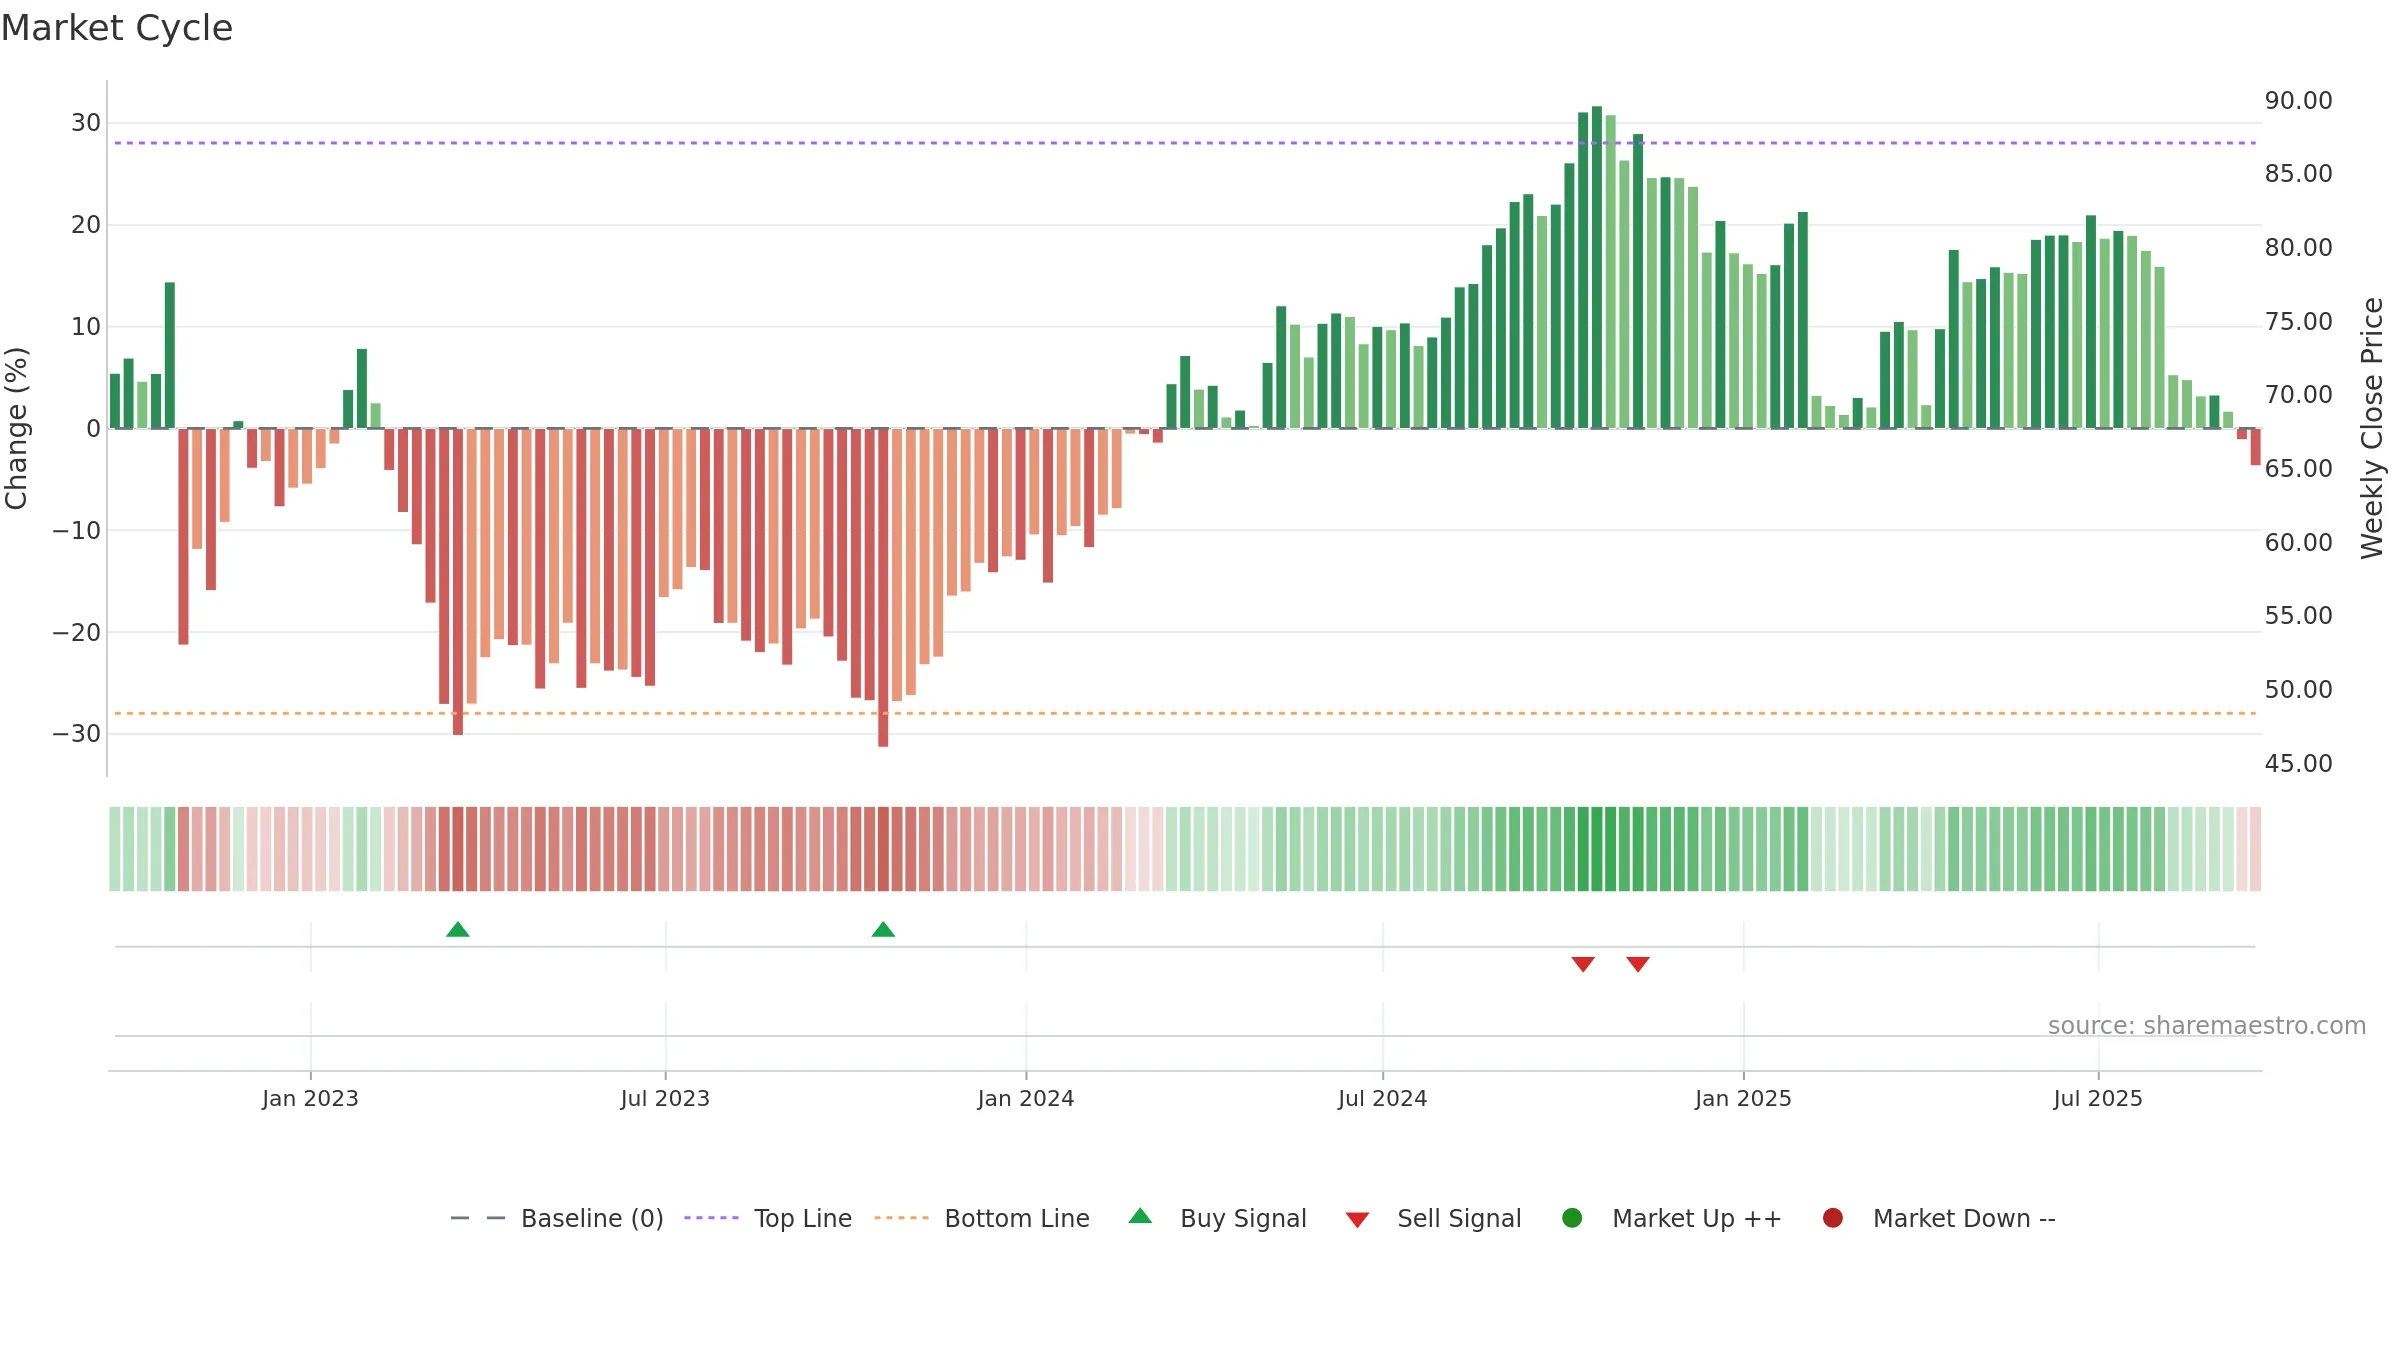
Task: Click the Baseline (0) dashed legend marker
Action: (x=478, y=1218)
